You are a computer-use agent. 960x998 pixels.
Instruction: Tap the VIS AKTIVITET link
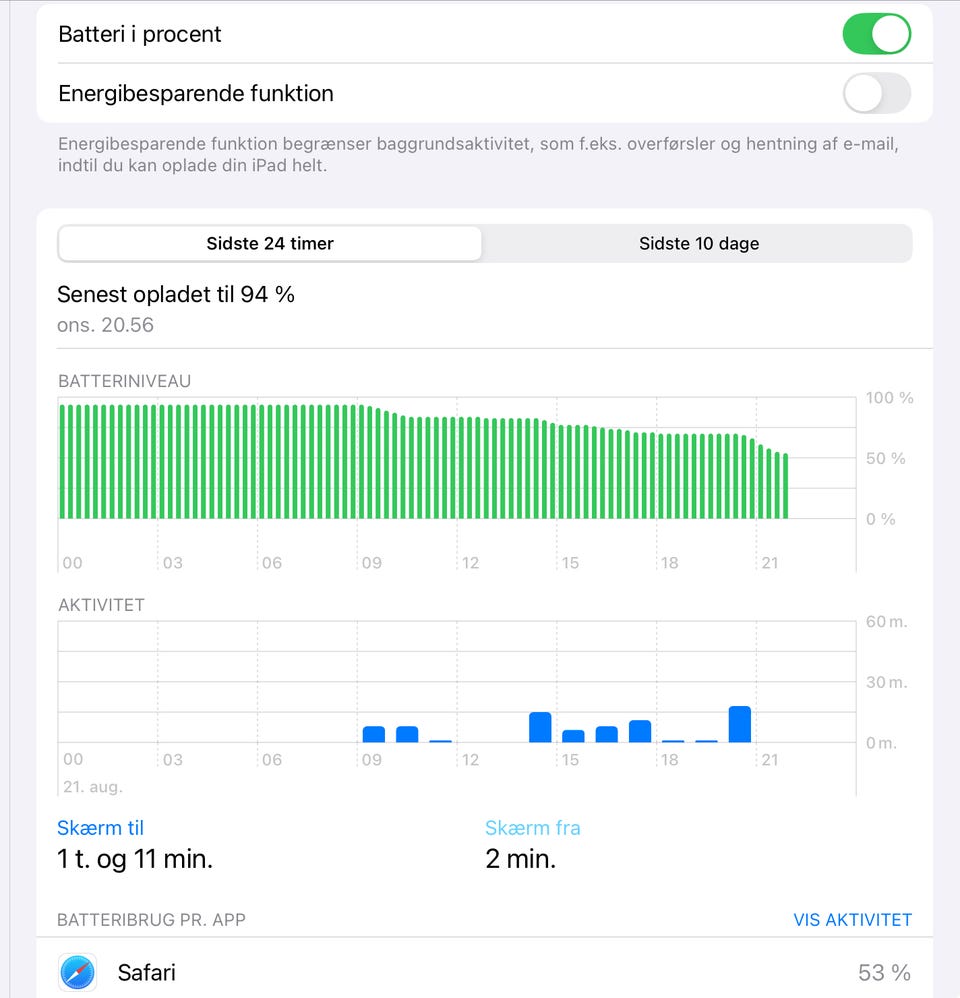point(852,920)
